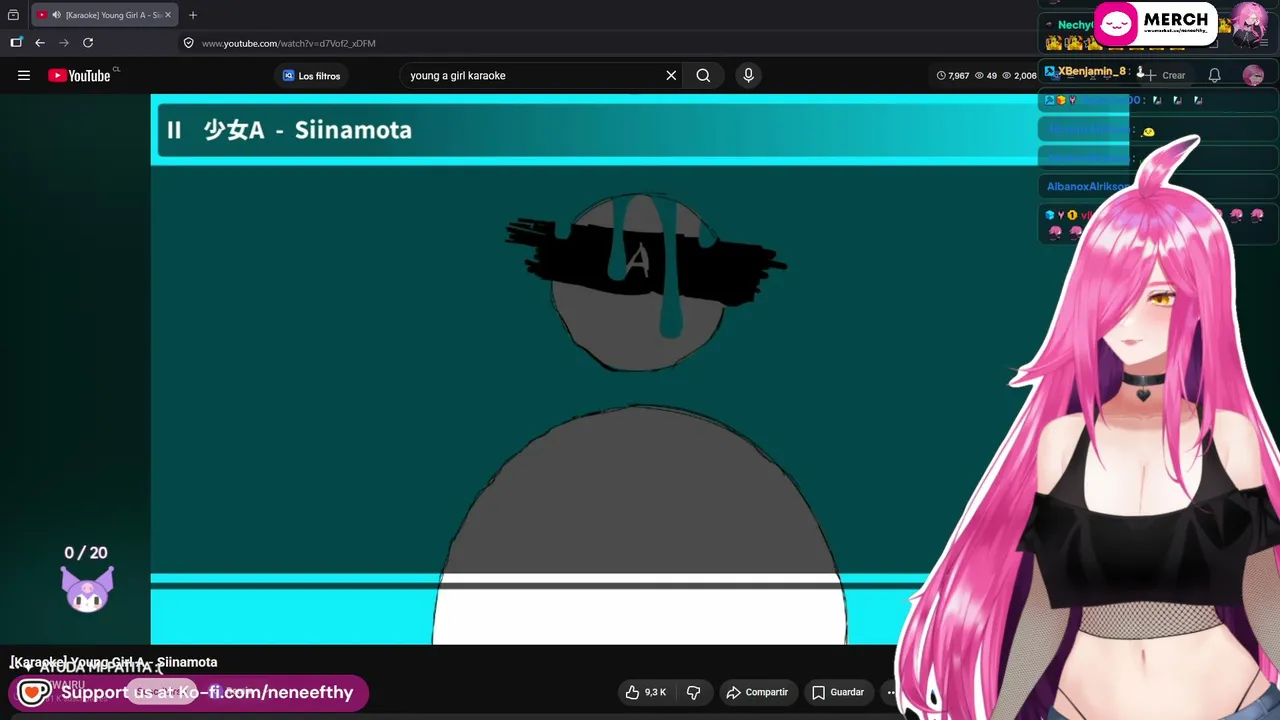This screenshot has height=720, width=1280.
Task: Open the YouTube account avatar menu
Action: point(1253,75)
